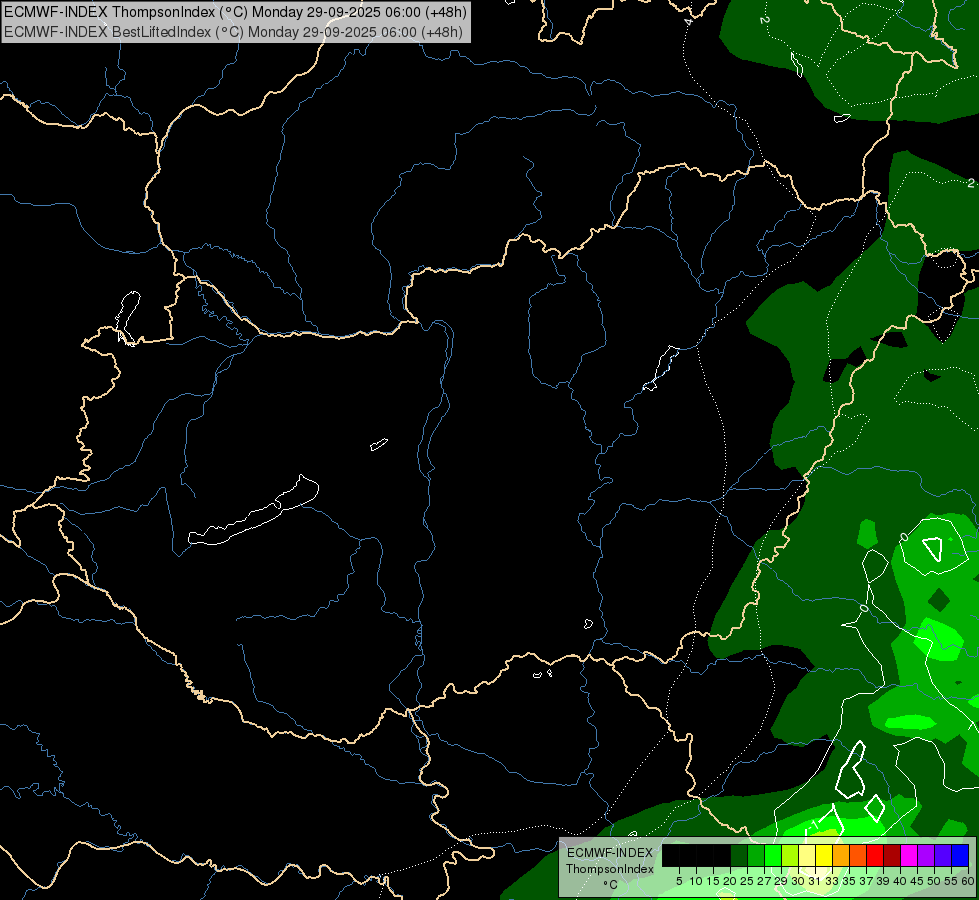Click legend scale value 25
The image size is (979, 900).
click(x=747, y=881)
